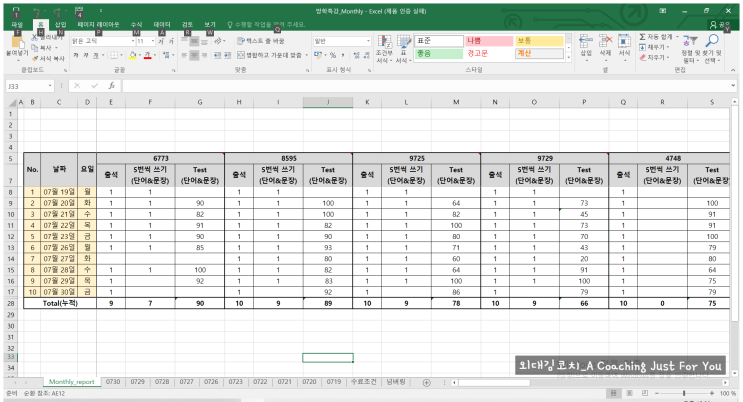Image resolution: width=743 pixels, height=402 pixels.
Task: Open the font size dropdown showing 11
Action: [x=153, y=41]
